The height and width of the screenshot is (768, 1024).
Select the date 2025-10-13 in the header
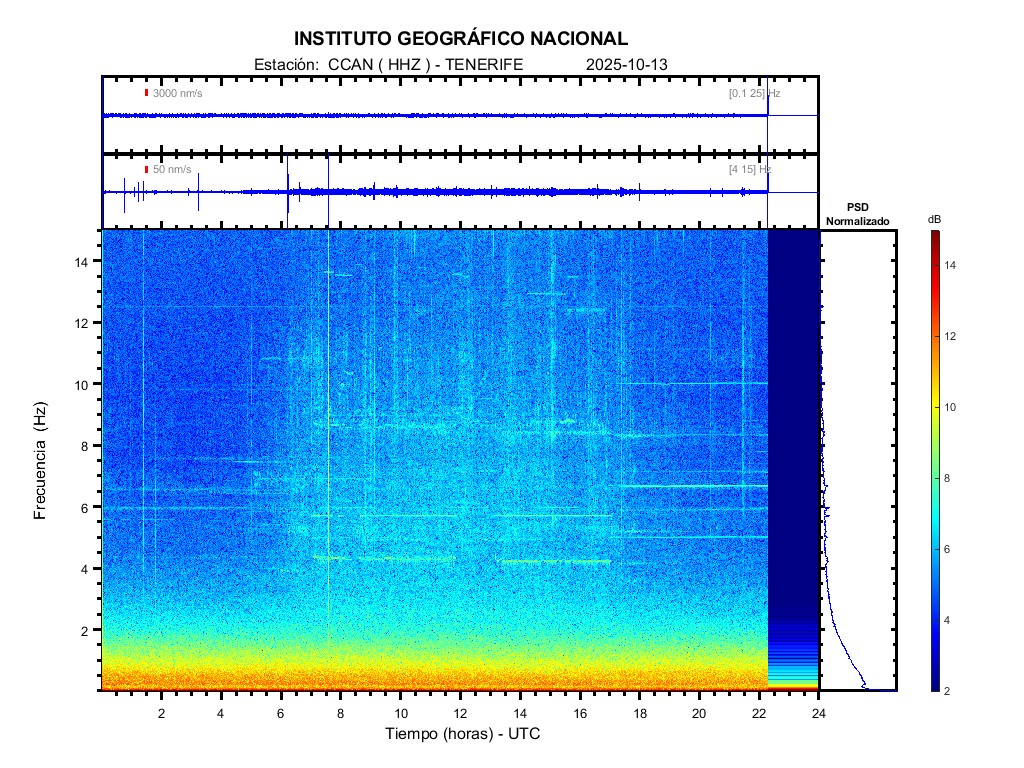click(627, 64)
